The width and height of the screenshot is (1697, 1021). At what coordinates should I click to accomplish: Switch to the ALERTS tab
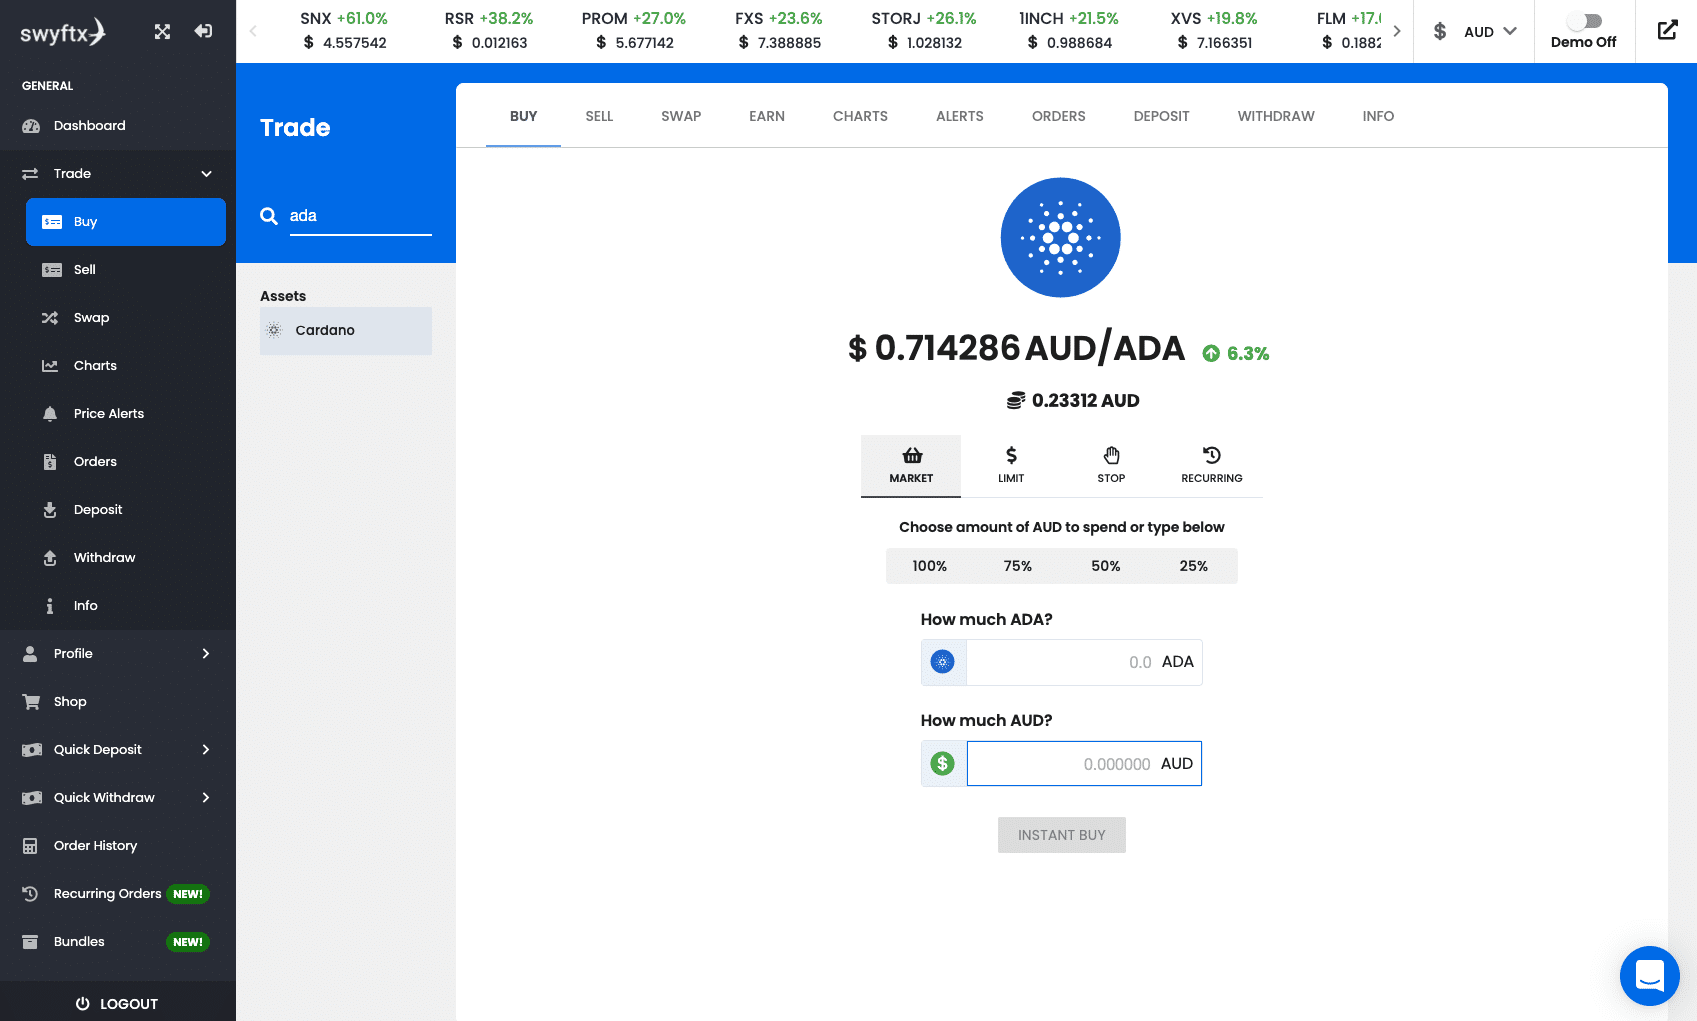[960, 116]
